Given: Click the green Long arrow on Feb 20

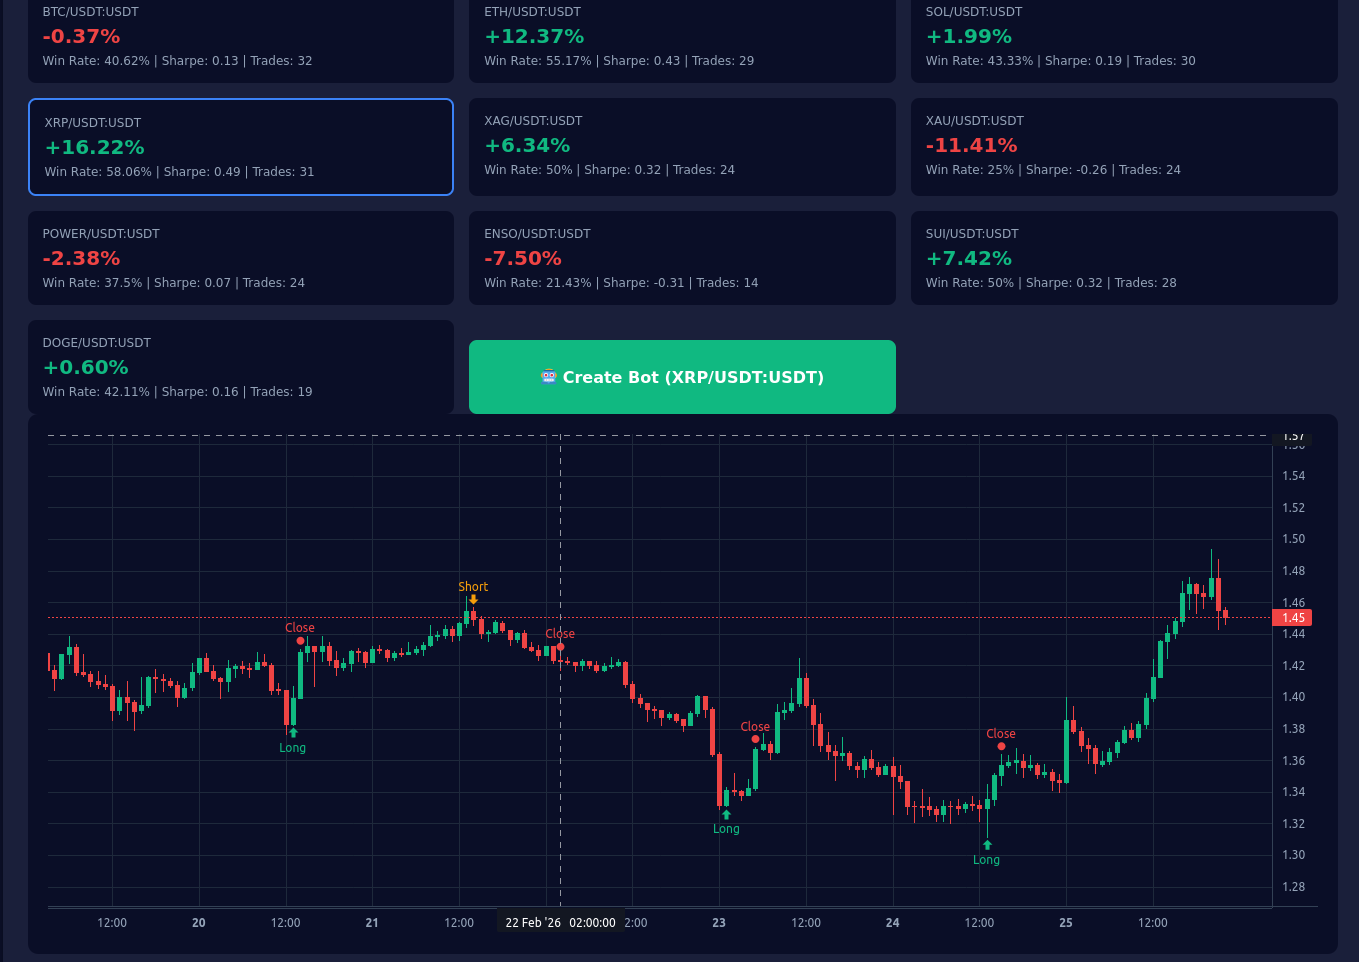Looking at the screenshot, I should (293, 733).
